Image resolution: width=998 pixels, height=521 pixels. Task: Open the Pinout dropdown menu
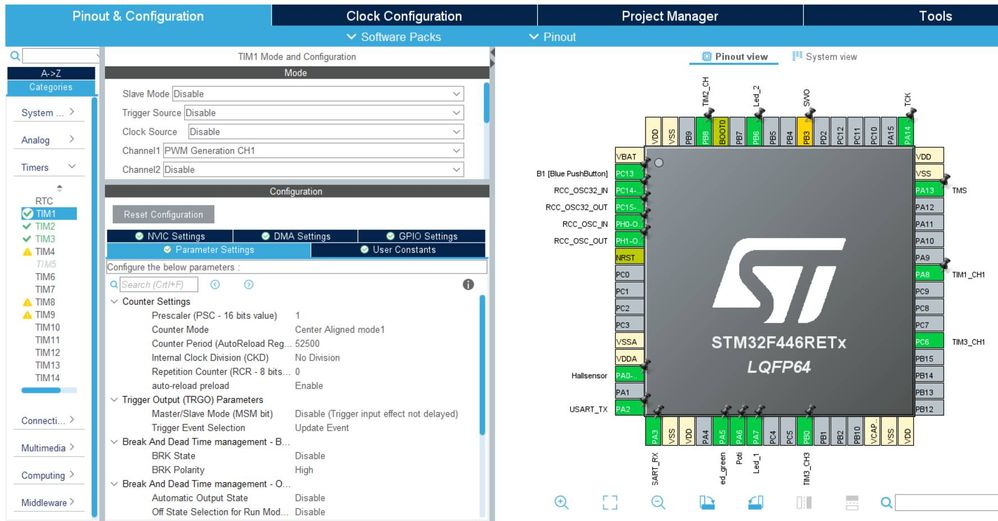[552, 37]
